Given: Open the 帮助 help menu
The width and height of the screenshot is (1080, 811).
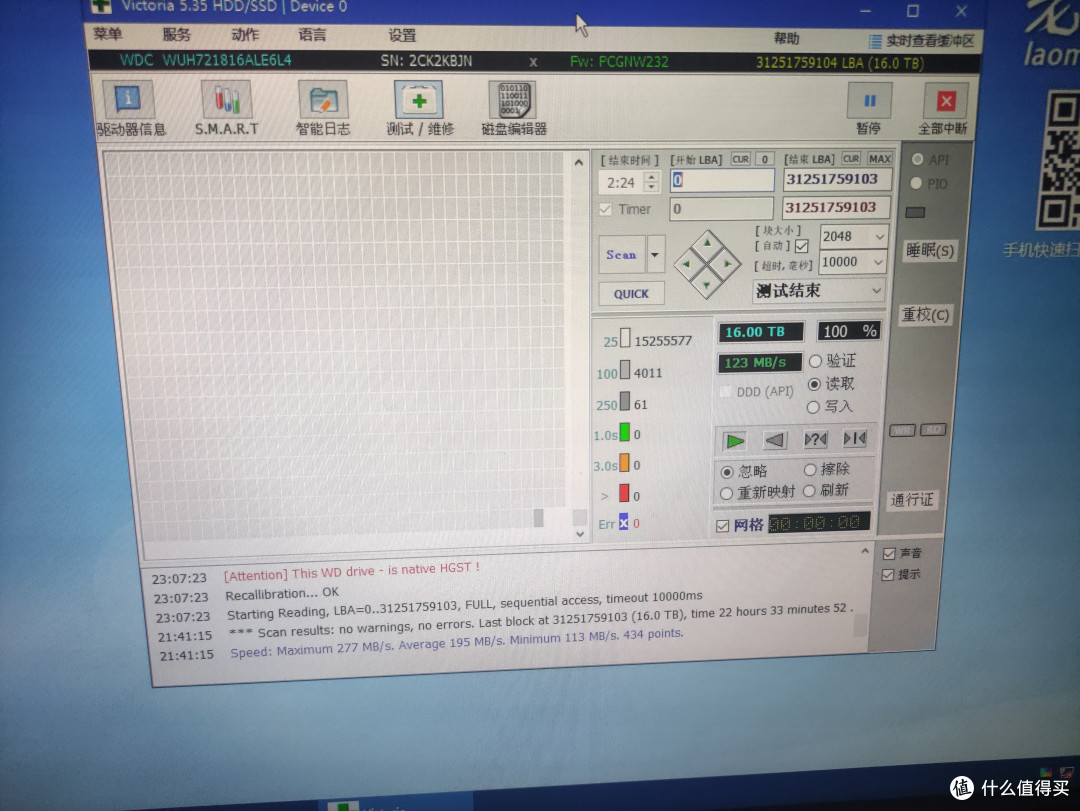Looking at the screenshot, I should [786, 39].
